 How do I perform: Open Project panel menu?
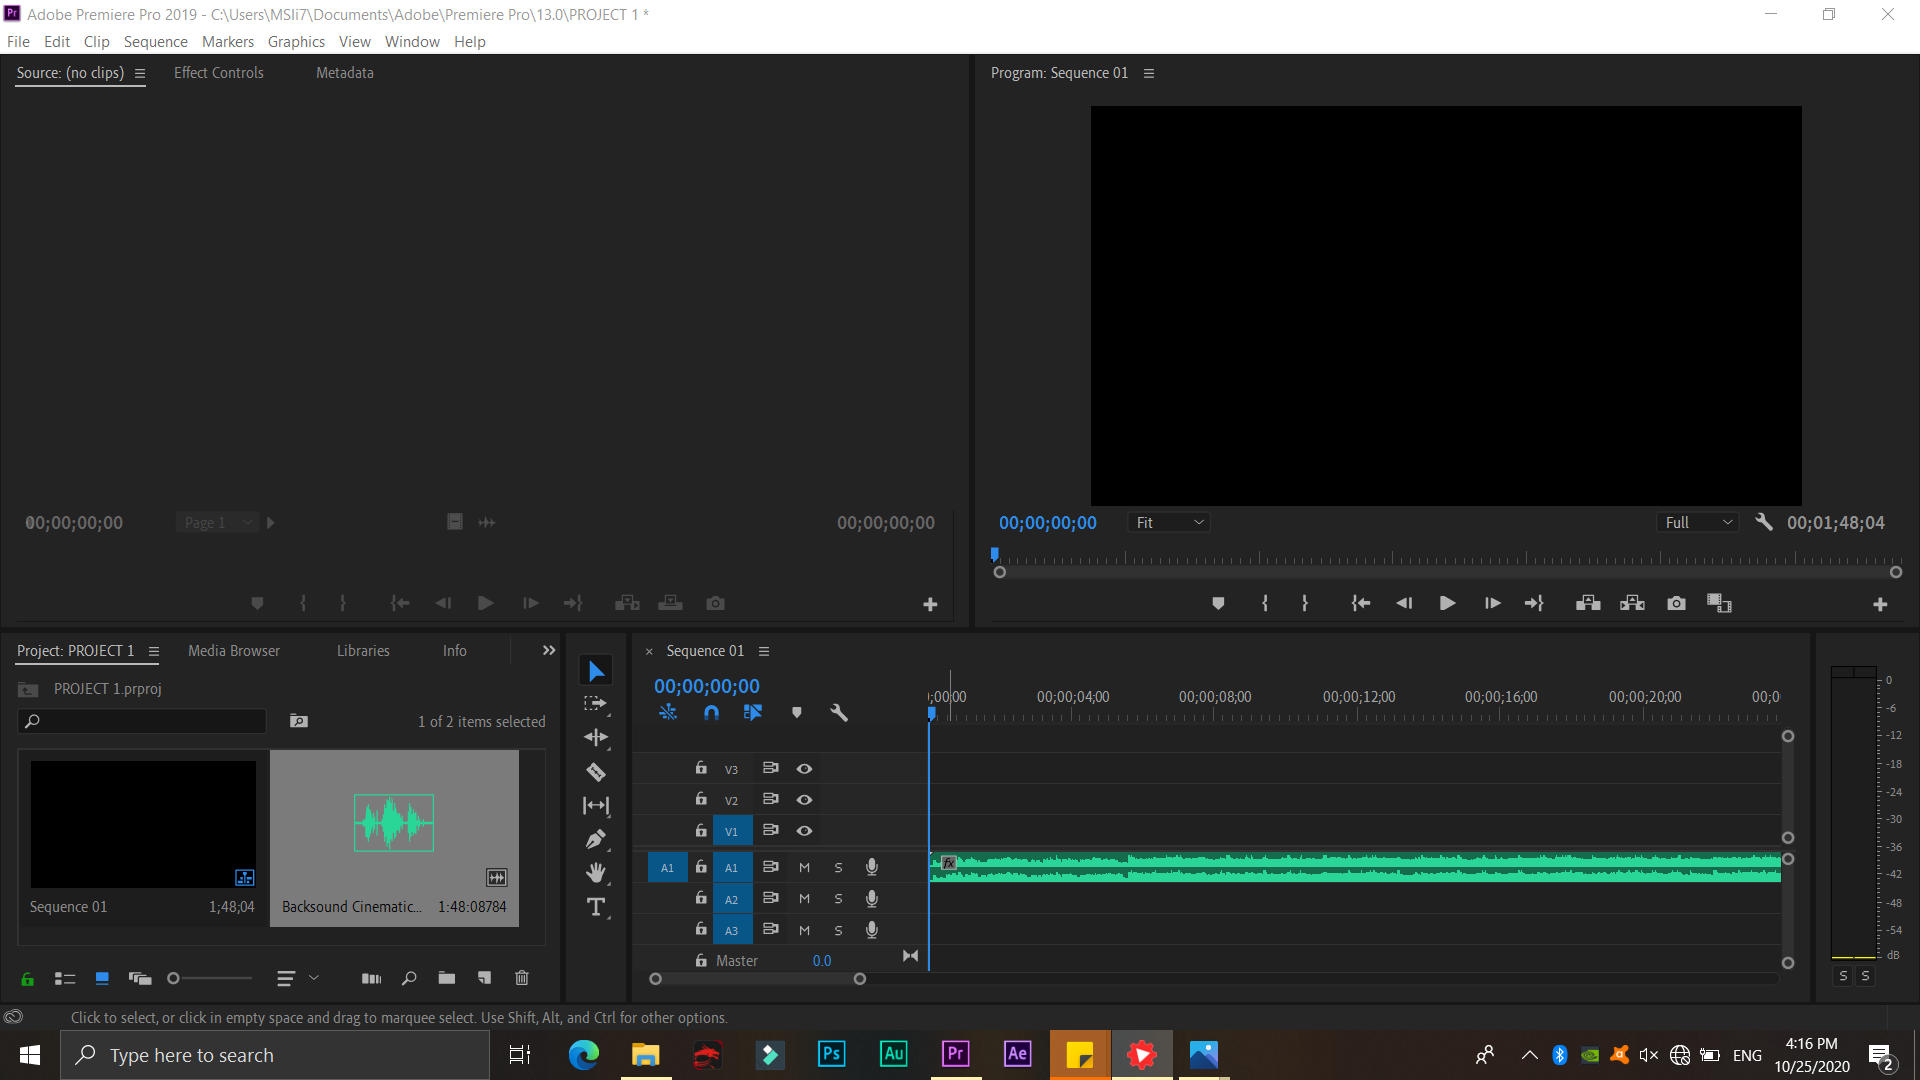click(x=154, y=651)
